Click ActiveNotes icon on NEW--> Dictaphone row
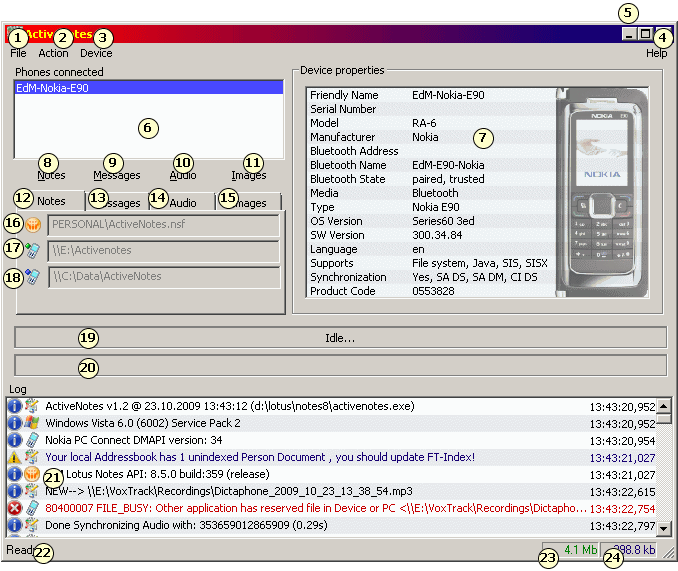The image size is (678, 571). coord(32,491)
